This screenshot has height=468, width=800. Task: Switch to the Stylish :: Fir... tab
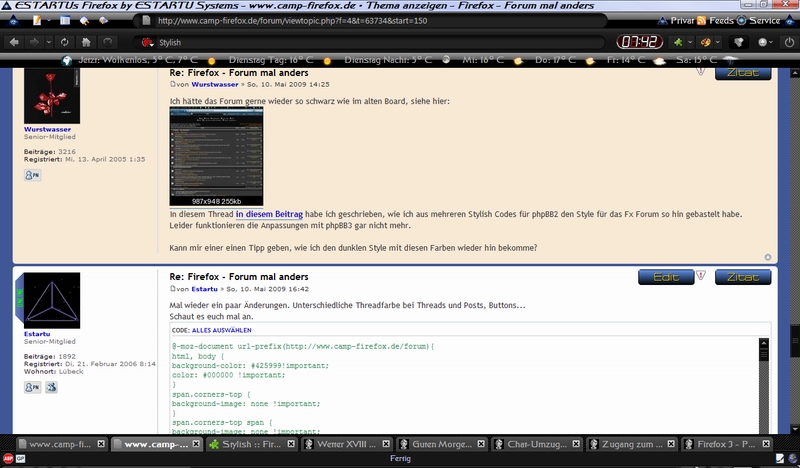click(253, 444)
